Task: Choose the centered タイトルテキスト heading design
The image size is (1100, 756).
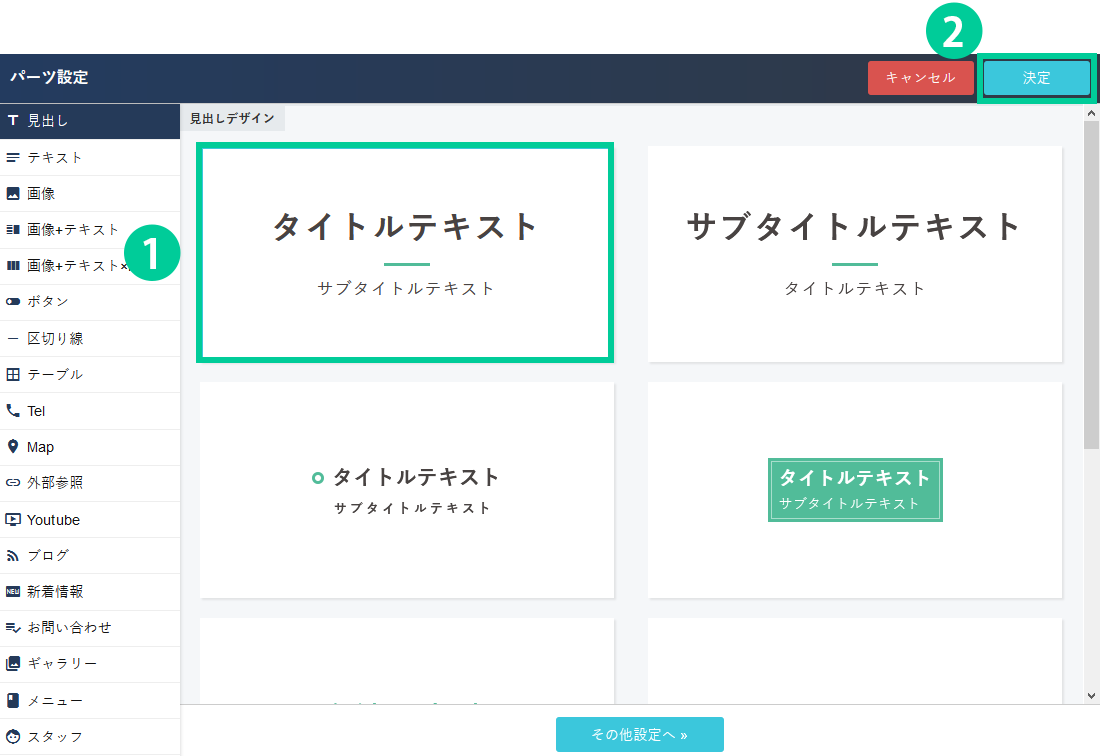Action: (x=405, y=252)
